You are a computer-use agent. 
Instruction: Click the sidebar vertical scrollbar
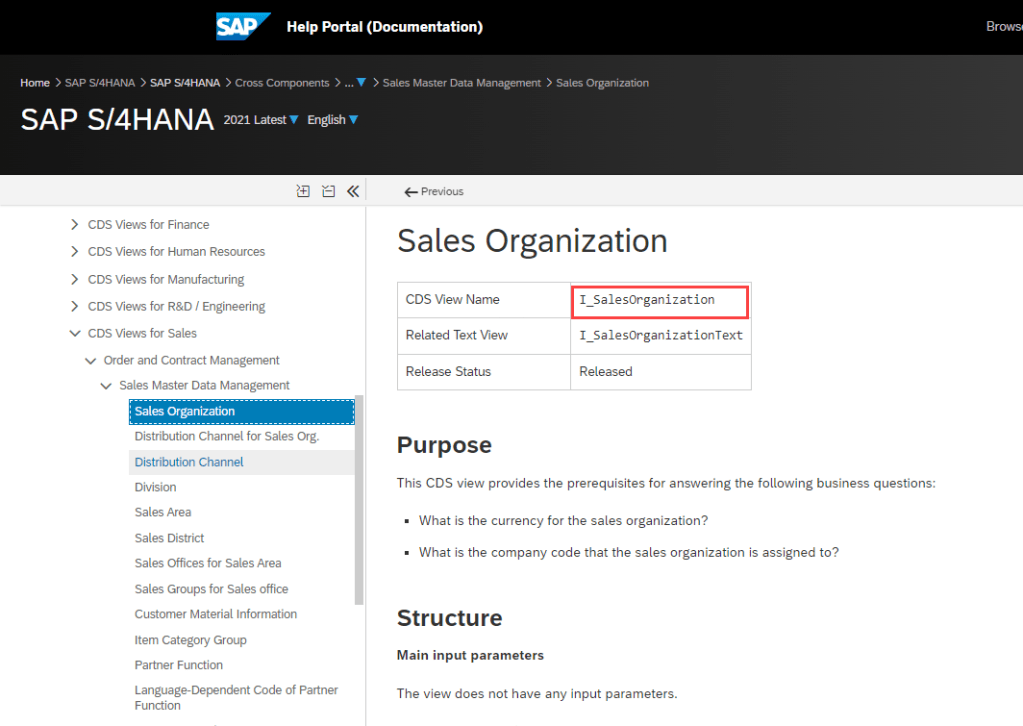pos(359,500)
